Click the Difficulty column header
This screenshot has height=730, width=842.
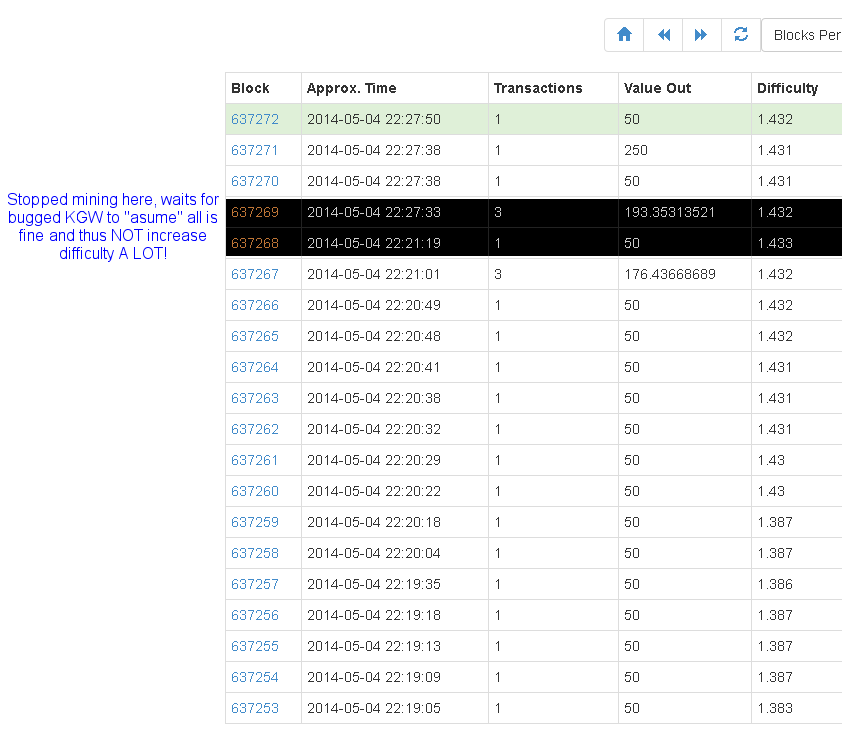tap(787, 88)
